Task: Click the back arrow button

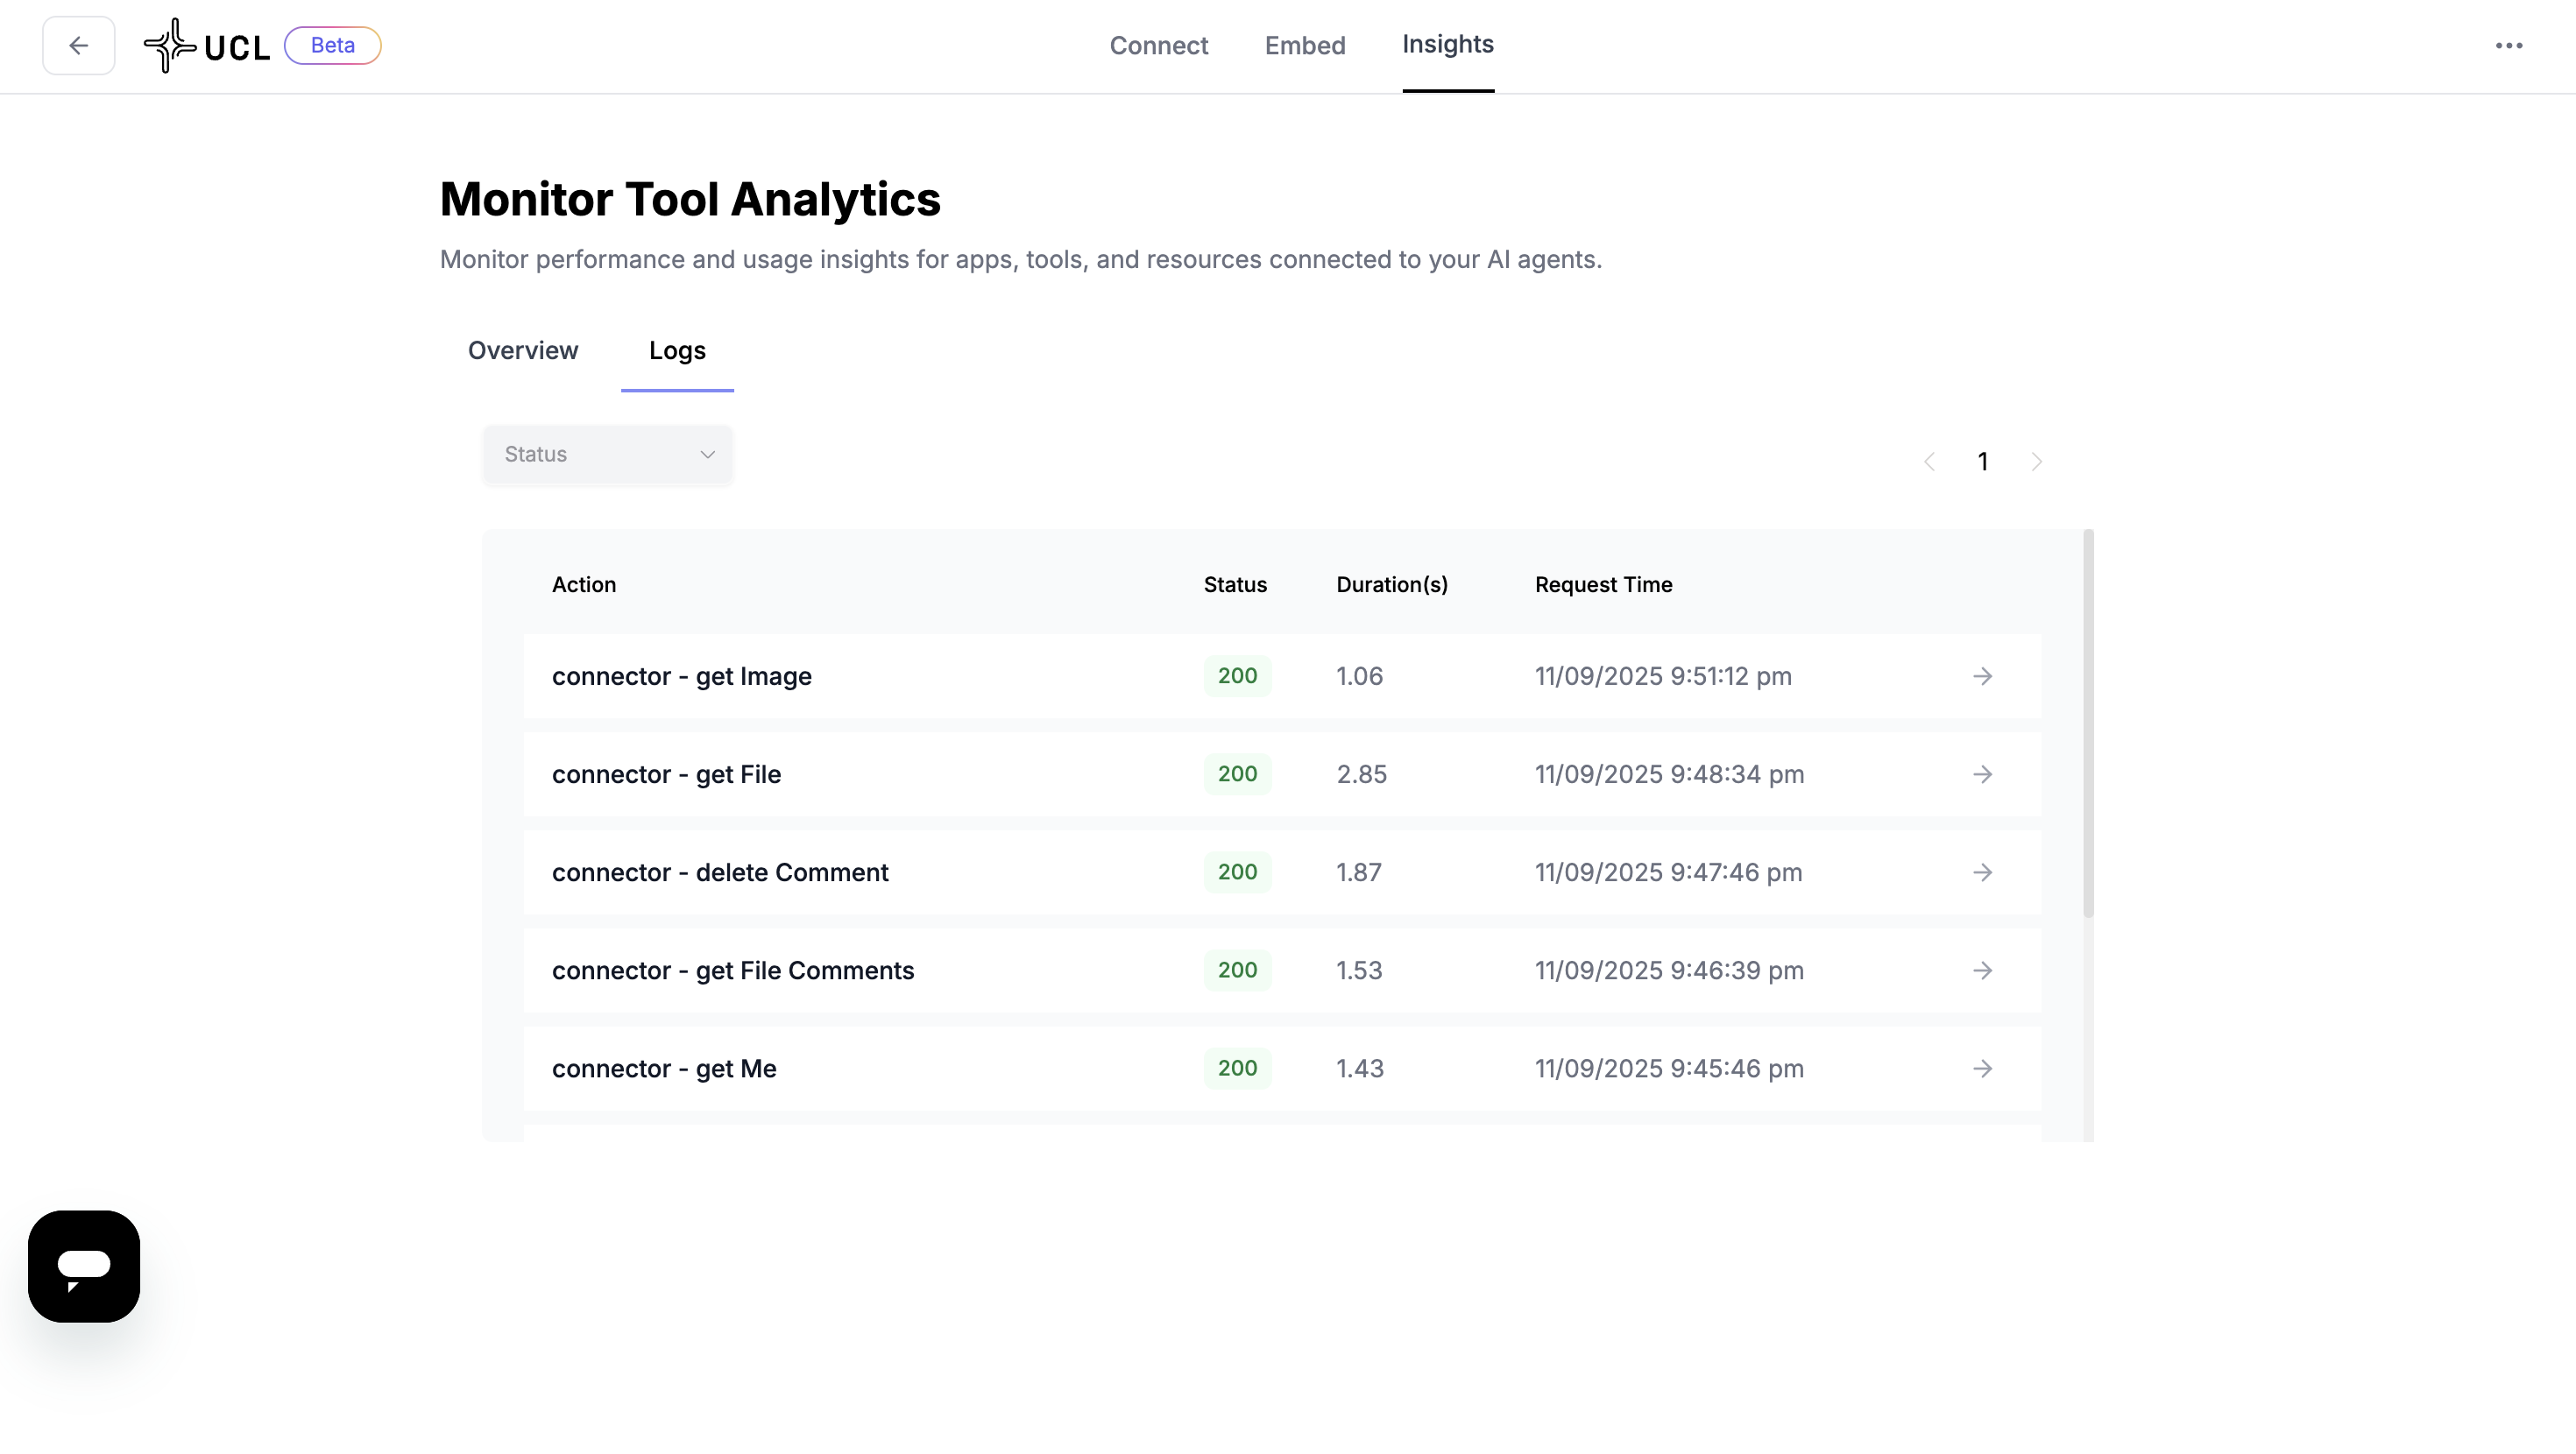Action: 78,46
